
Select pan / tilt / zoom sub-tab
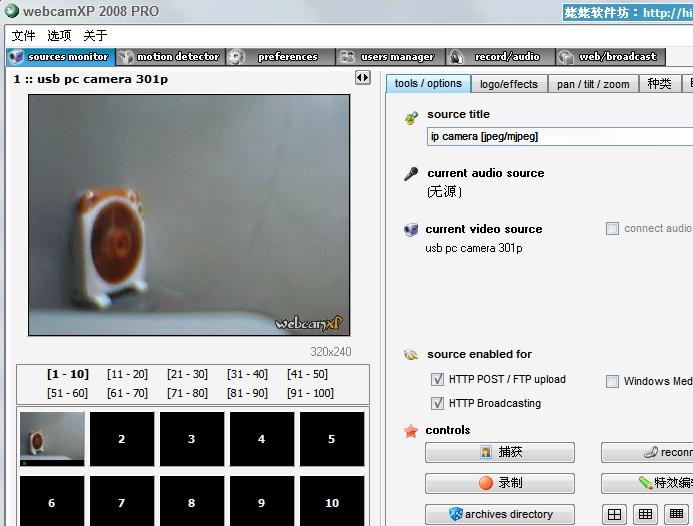[593, 84]
